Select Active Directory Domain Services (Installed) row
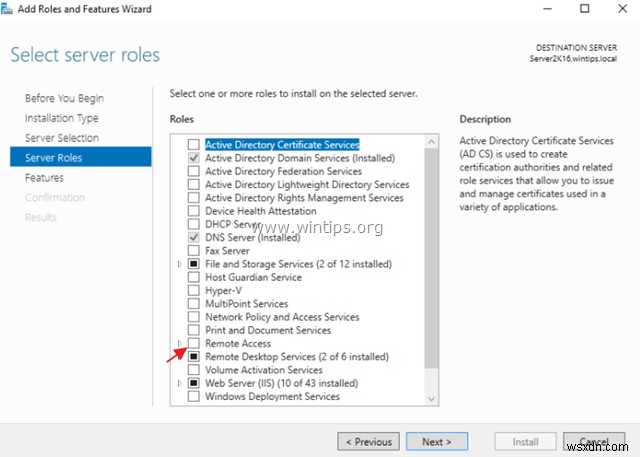Screen dimensions: 640x457 (300, 158)
